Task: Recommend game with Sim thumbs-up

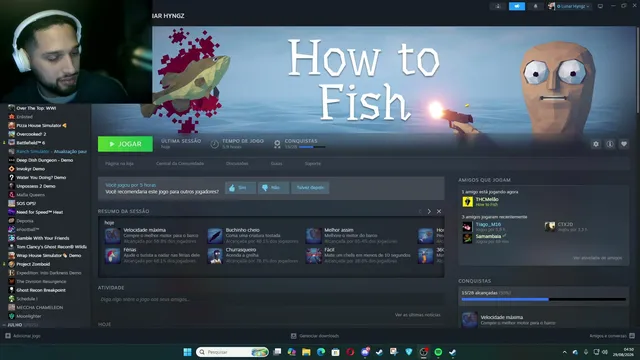Action: [x=240, y=188]
